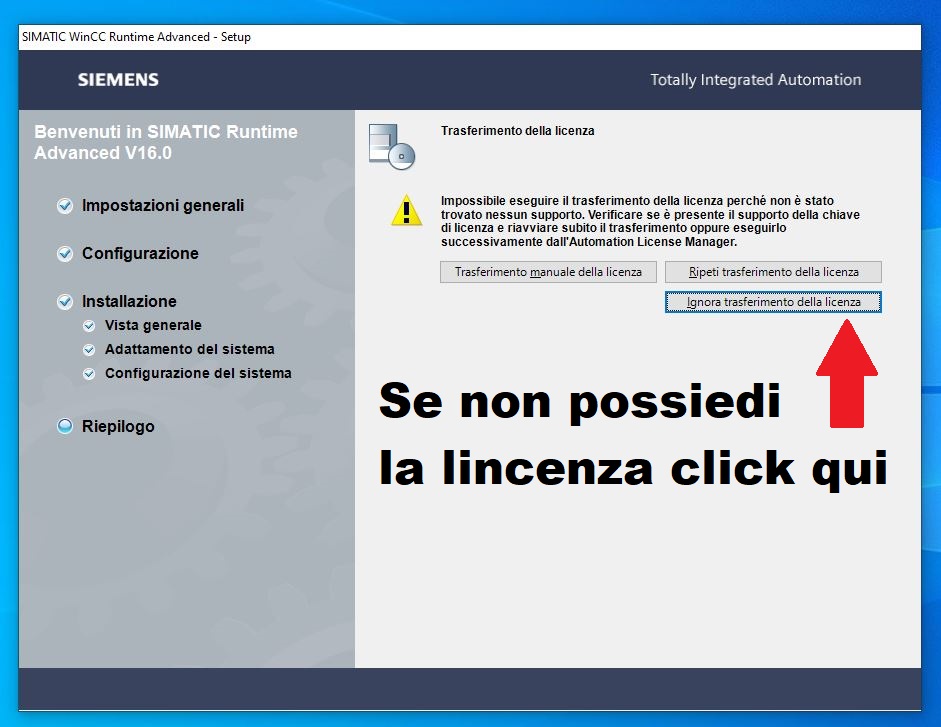Click the Benvenuti in SIMATIC Runtime Advanced title
Image resolution: width=941 pixels, height=727 pixels.
click(166, 142)
